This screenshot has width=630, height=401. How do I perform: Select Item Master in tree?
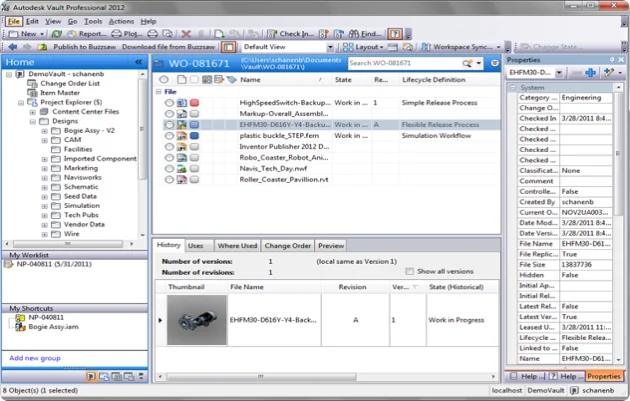[60, 93]
